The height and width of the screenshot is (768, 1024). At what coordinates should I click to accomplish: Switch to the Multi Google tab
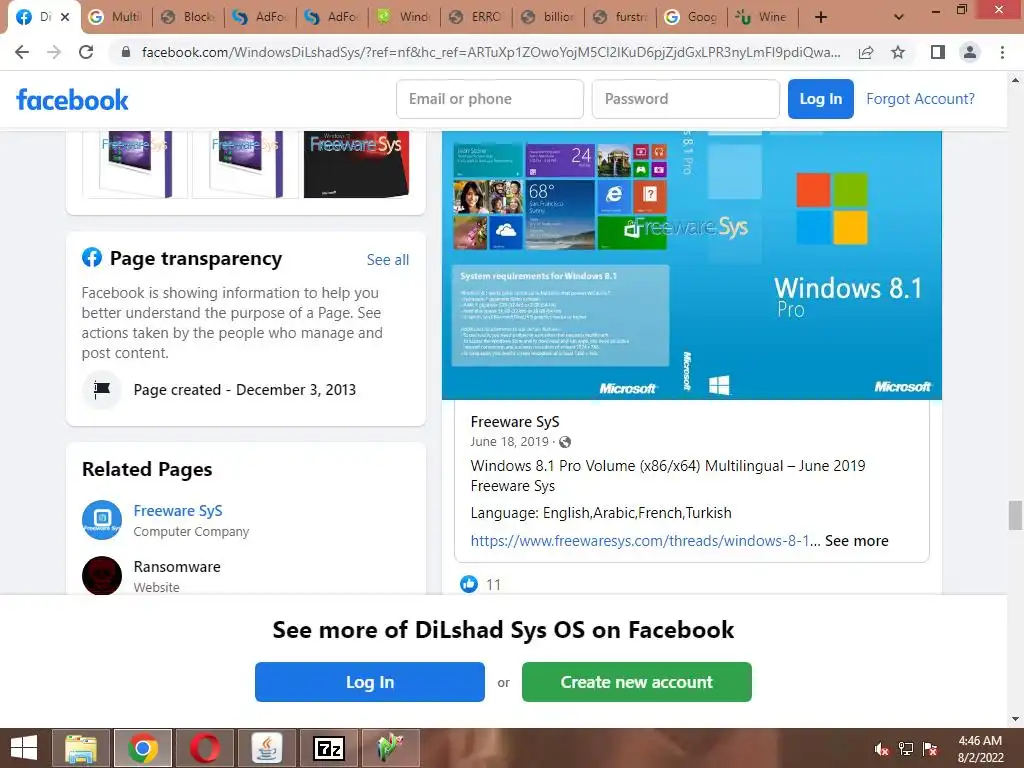[116, 17]
